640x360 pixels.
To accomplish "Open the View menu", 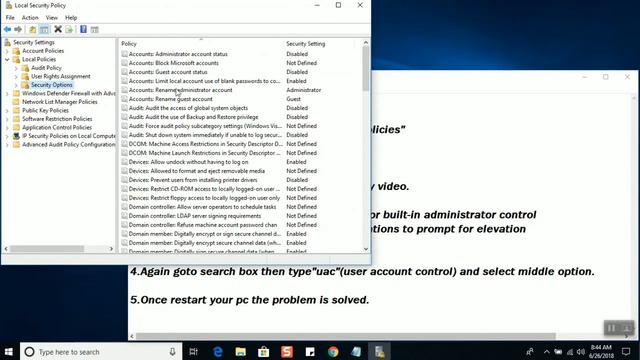I will click(x=51, y=18).
